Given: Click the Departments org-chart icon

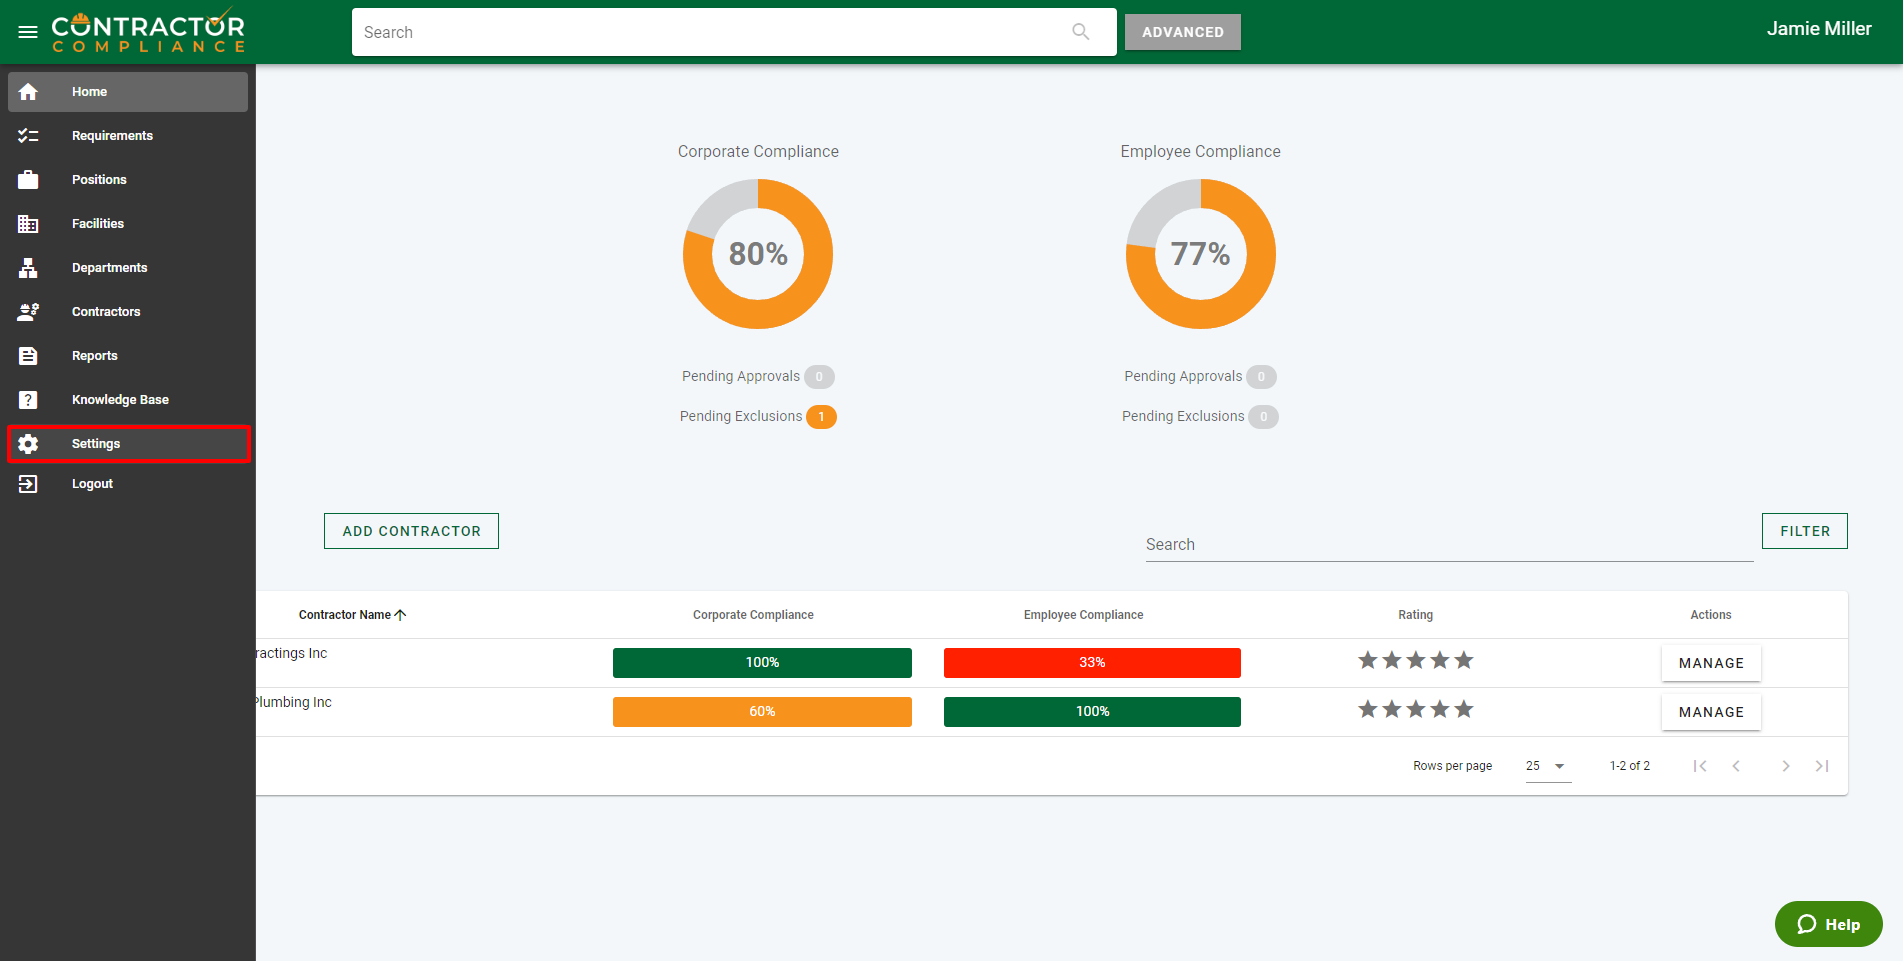Looking at the screenshot, I should [x=28, y=268].
